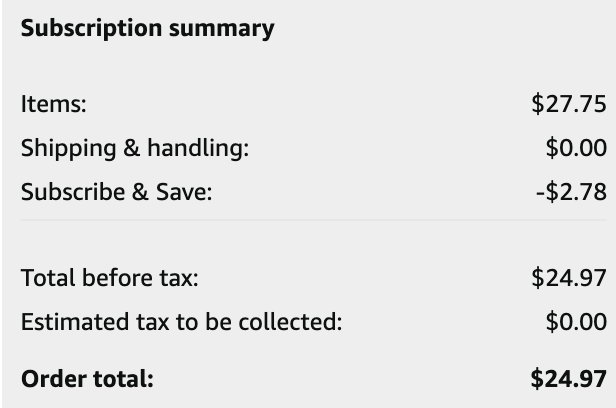Screen dimensions: 616x408
Task: Click the word handling in the shipping row
Action: [198, 148]
